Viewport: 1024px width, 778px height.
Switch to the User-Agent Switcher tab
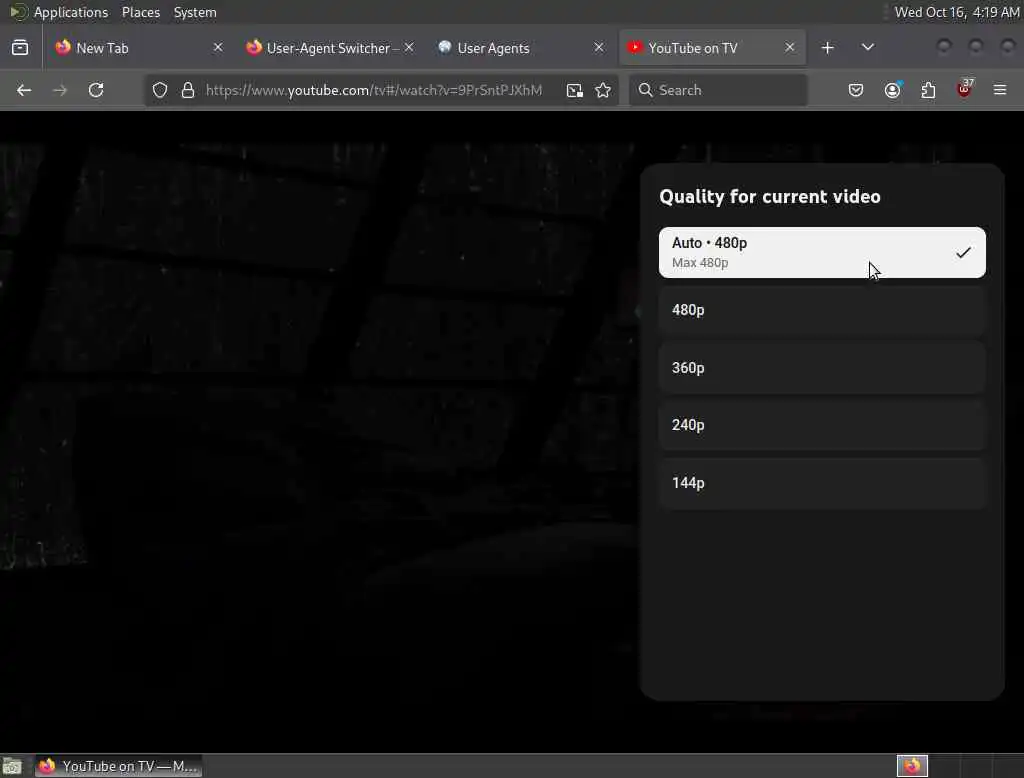coord(328,48)
